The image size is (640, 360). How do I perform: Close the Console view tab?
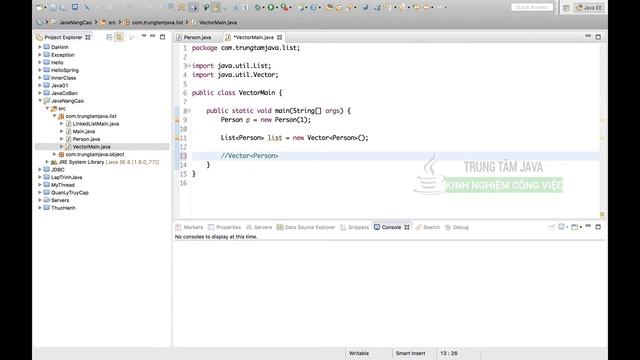point(407,227)
